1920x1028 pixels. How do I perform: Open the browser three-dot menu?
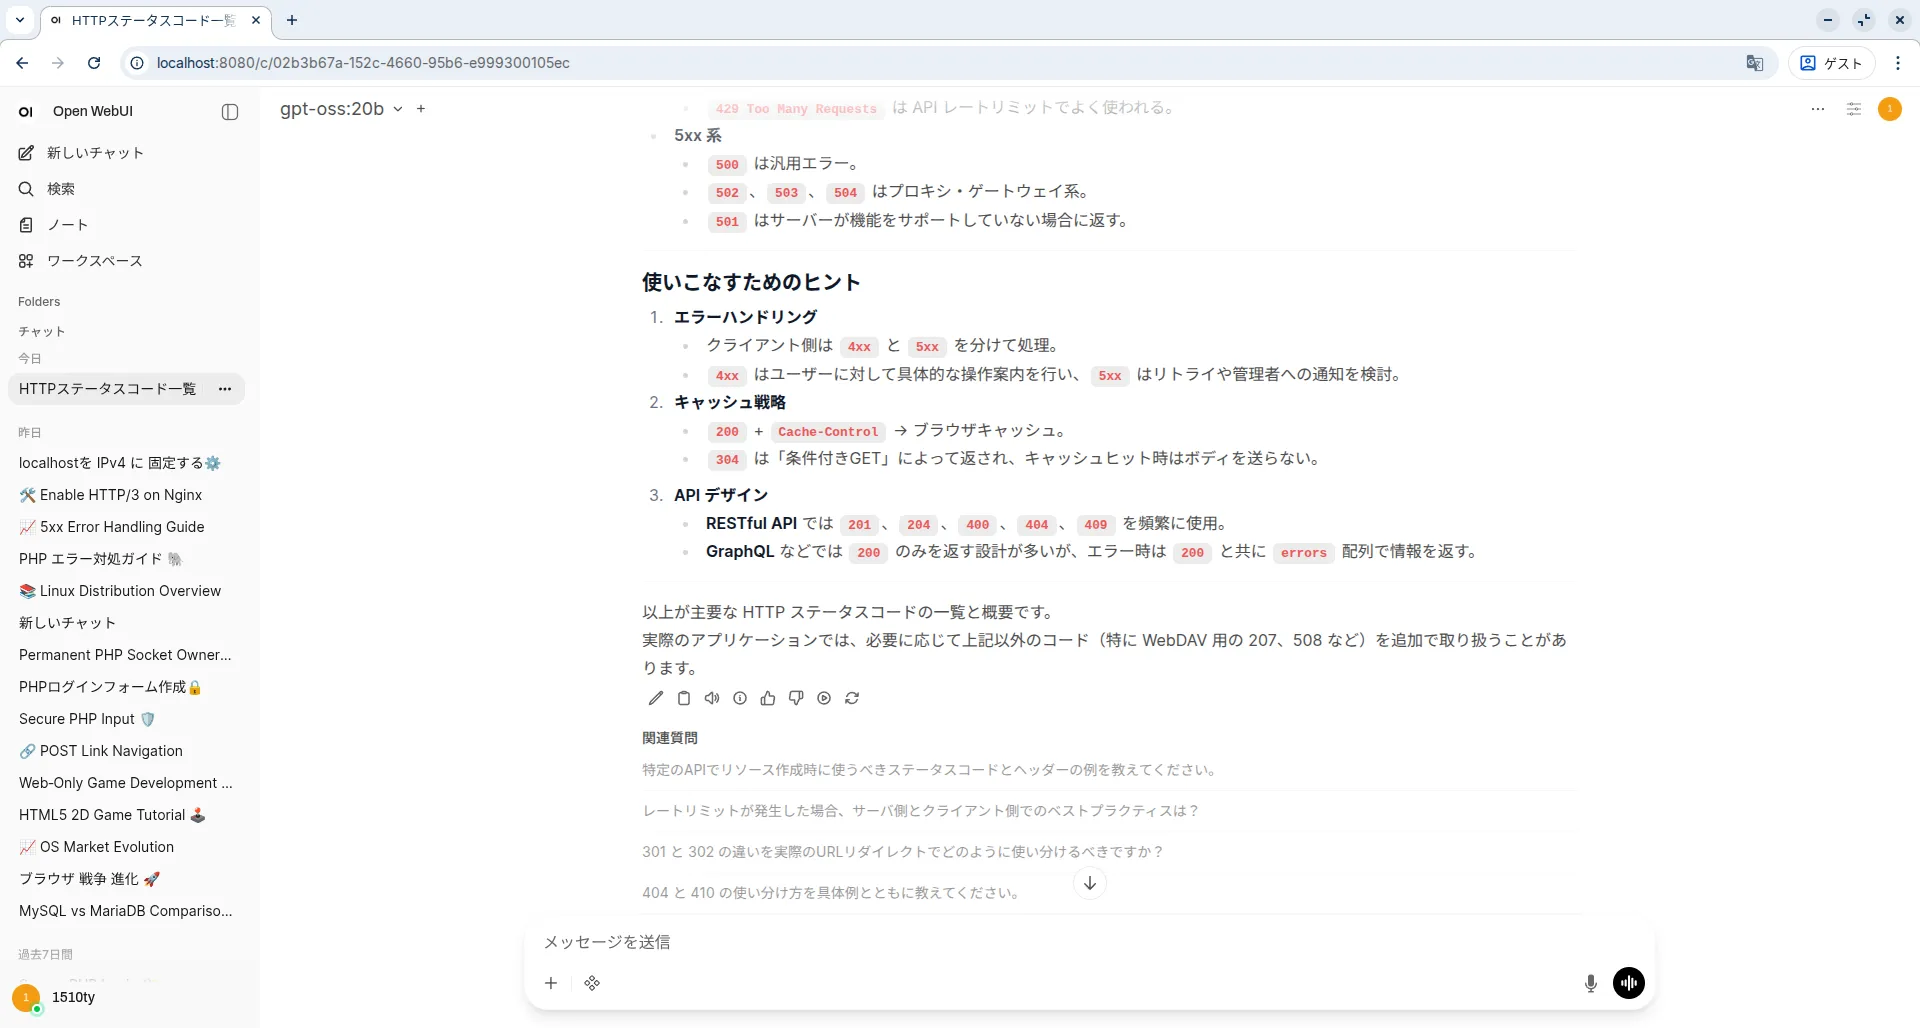1898,63
